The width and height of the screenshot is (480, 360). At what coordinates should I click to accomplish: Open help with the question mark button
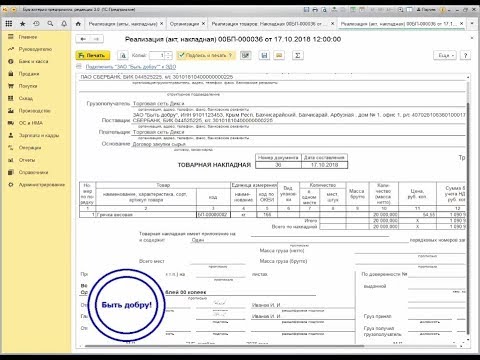click(465, 55)
